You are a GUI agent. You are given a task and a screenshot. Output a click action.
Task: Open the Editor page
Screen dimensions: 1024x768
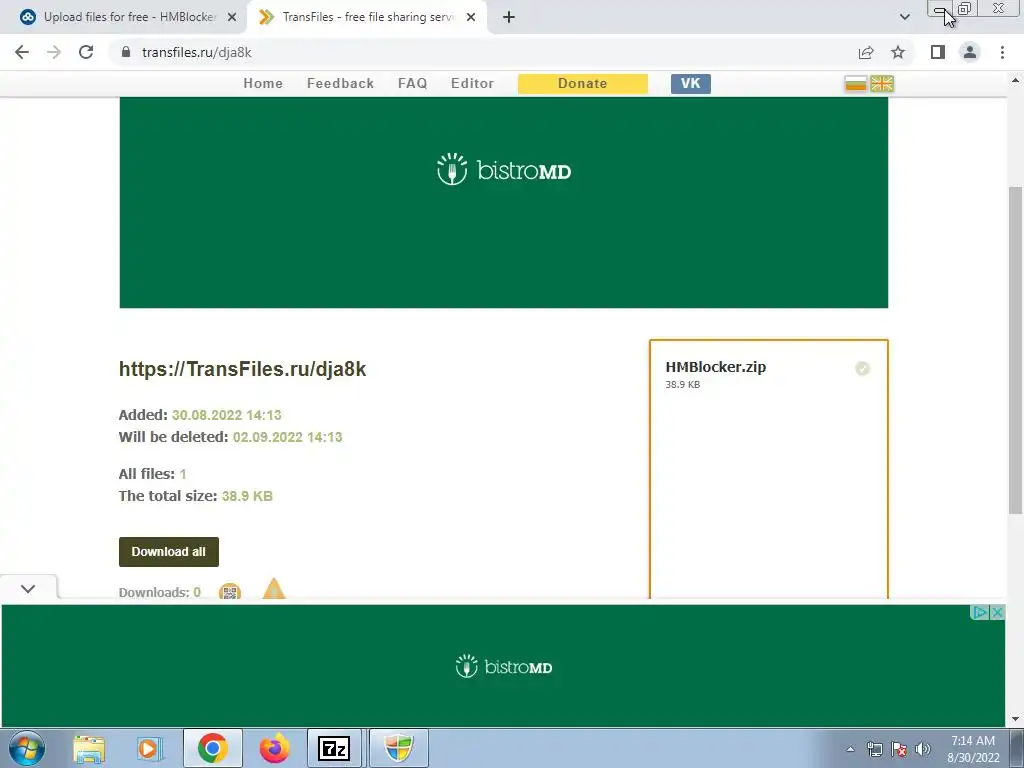pyautogui.click(x=472, y=84)
